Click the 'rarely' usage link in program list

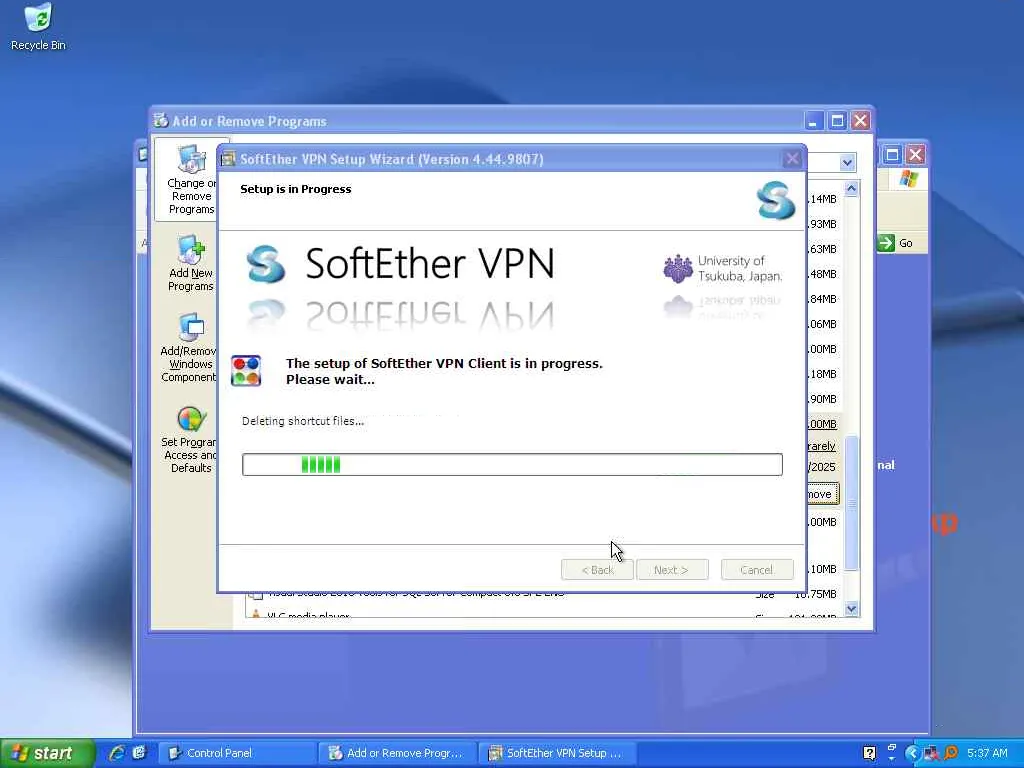821,446
